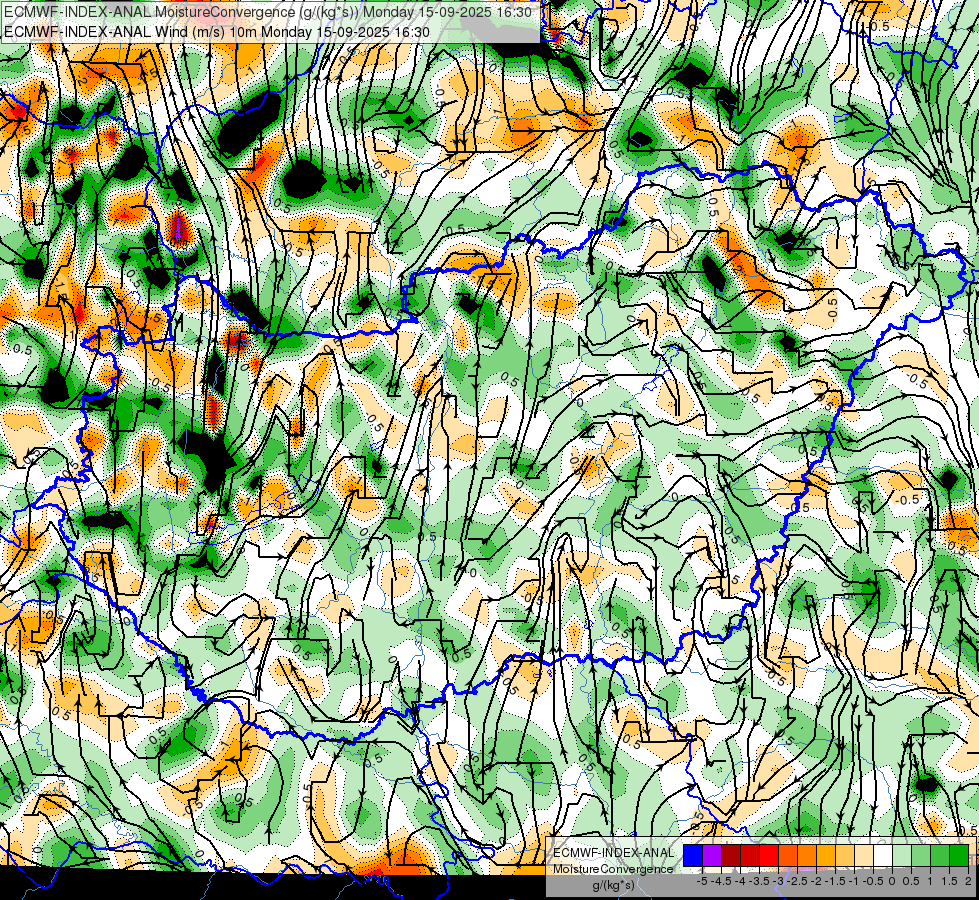
Task: Pick the light green swatch between 0.5 and 1
Action: (921, 856)
